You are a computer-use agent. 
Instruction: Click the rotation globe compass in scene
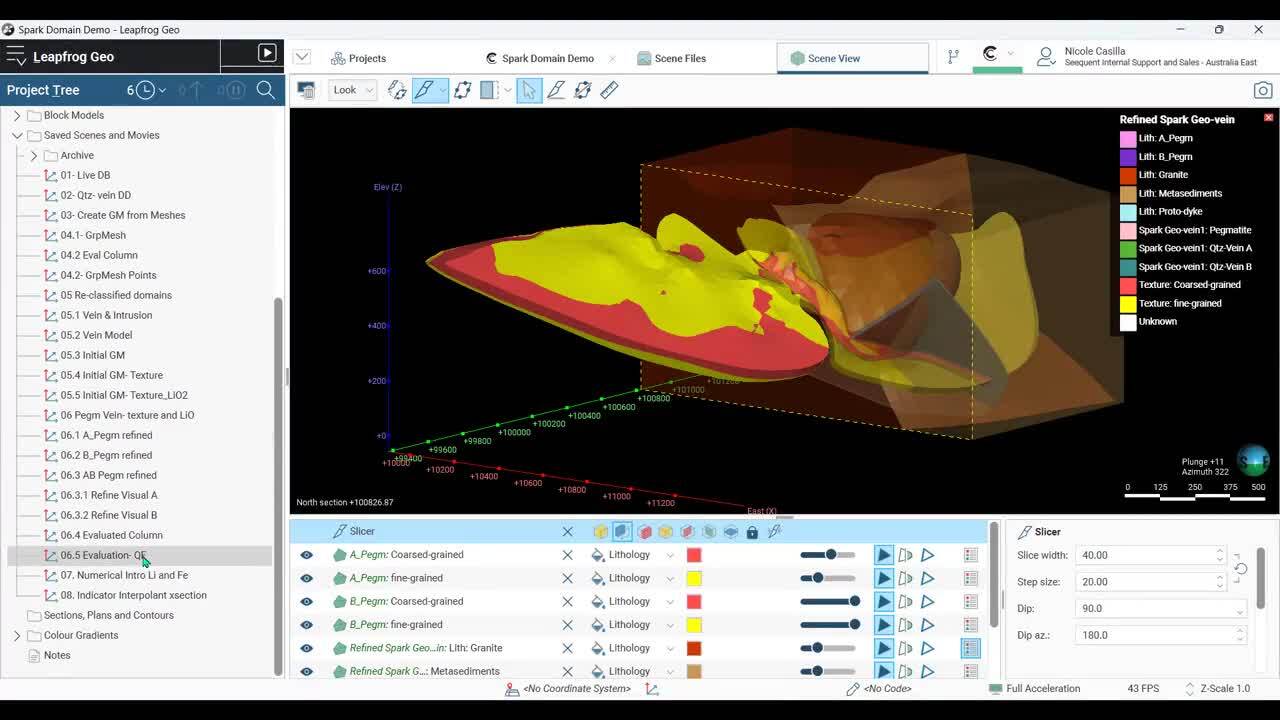(x=1253, y=460)
